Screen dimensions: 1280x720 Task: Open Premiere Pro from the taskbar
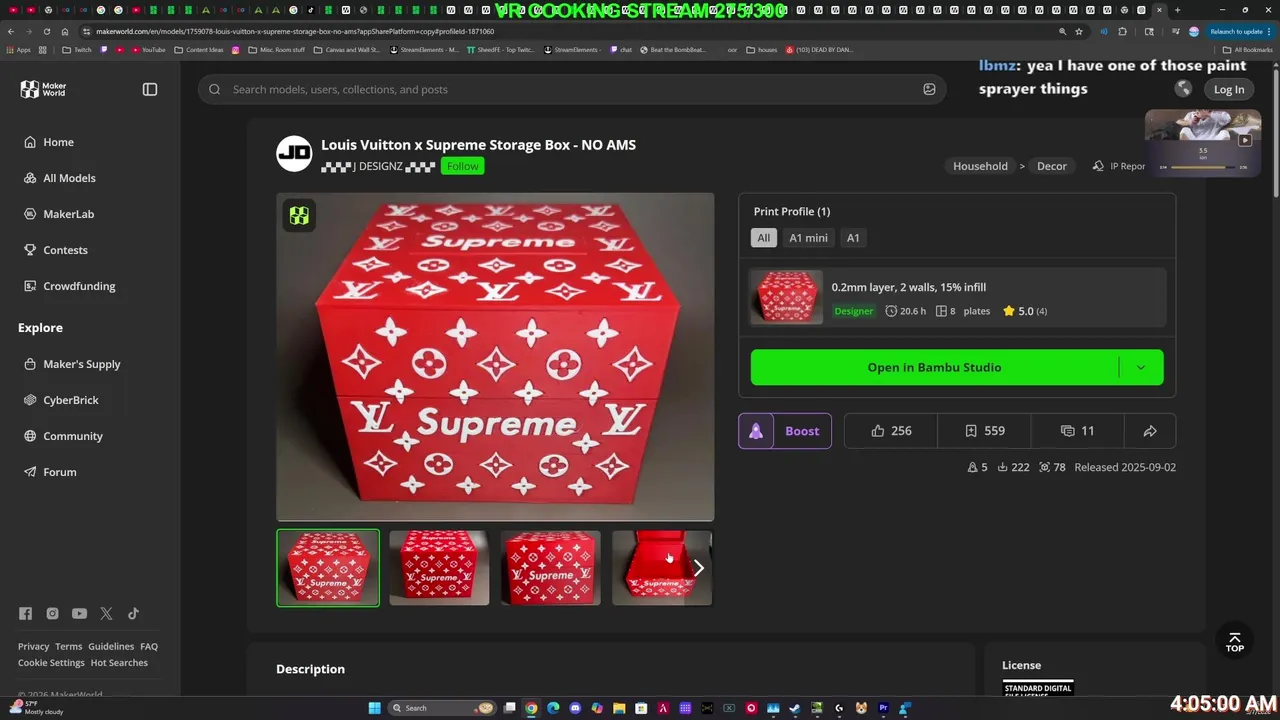coord(883,708)
